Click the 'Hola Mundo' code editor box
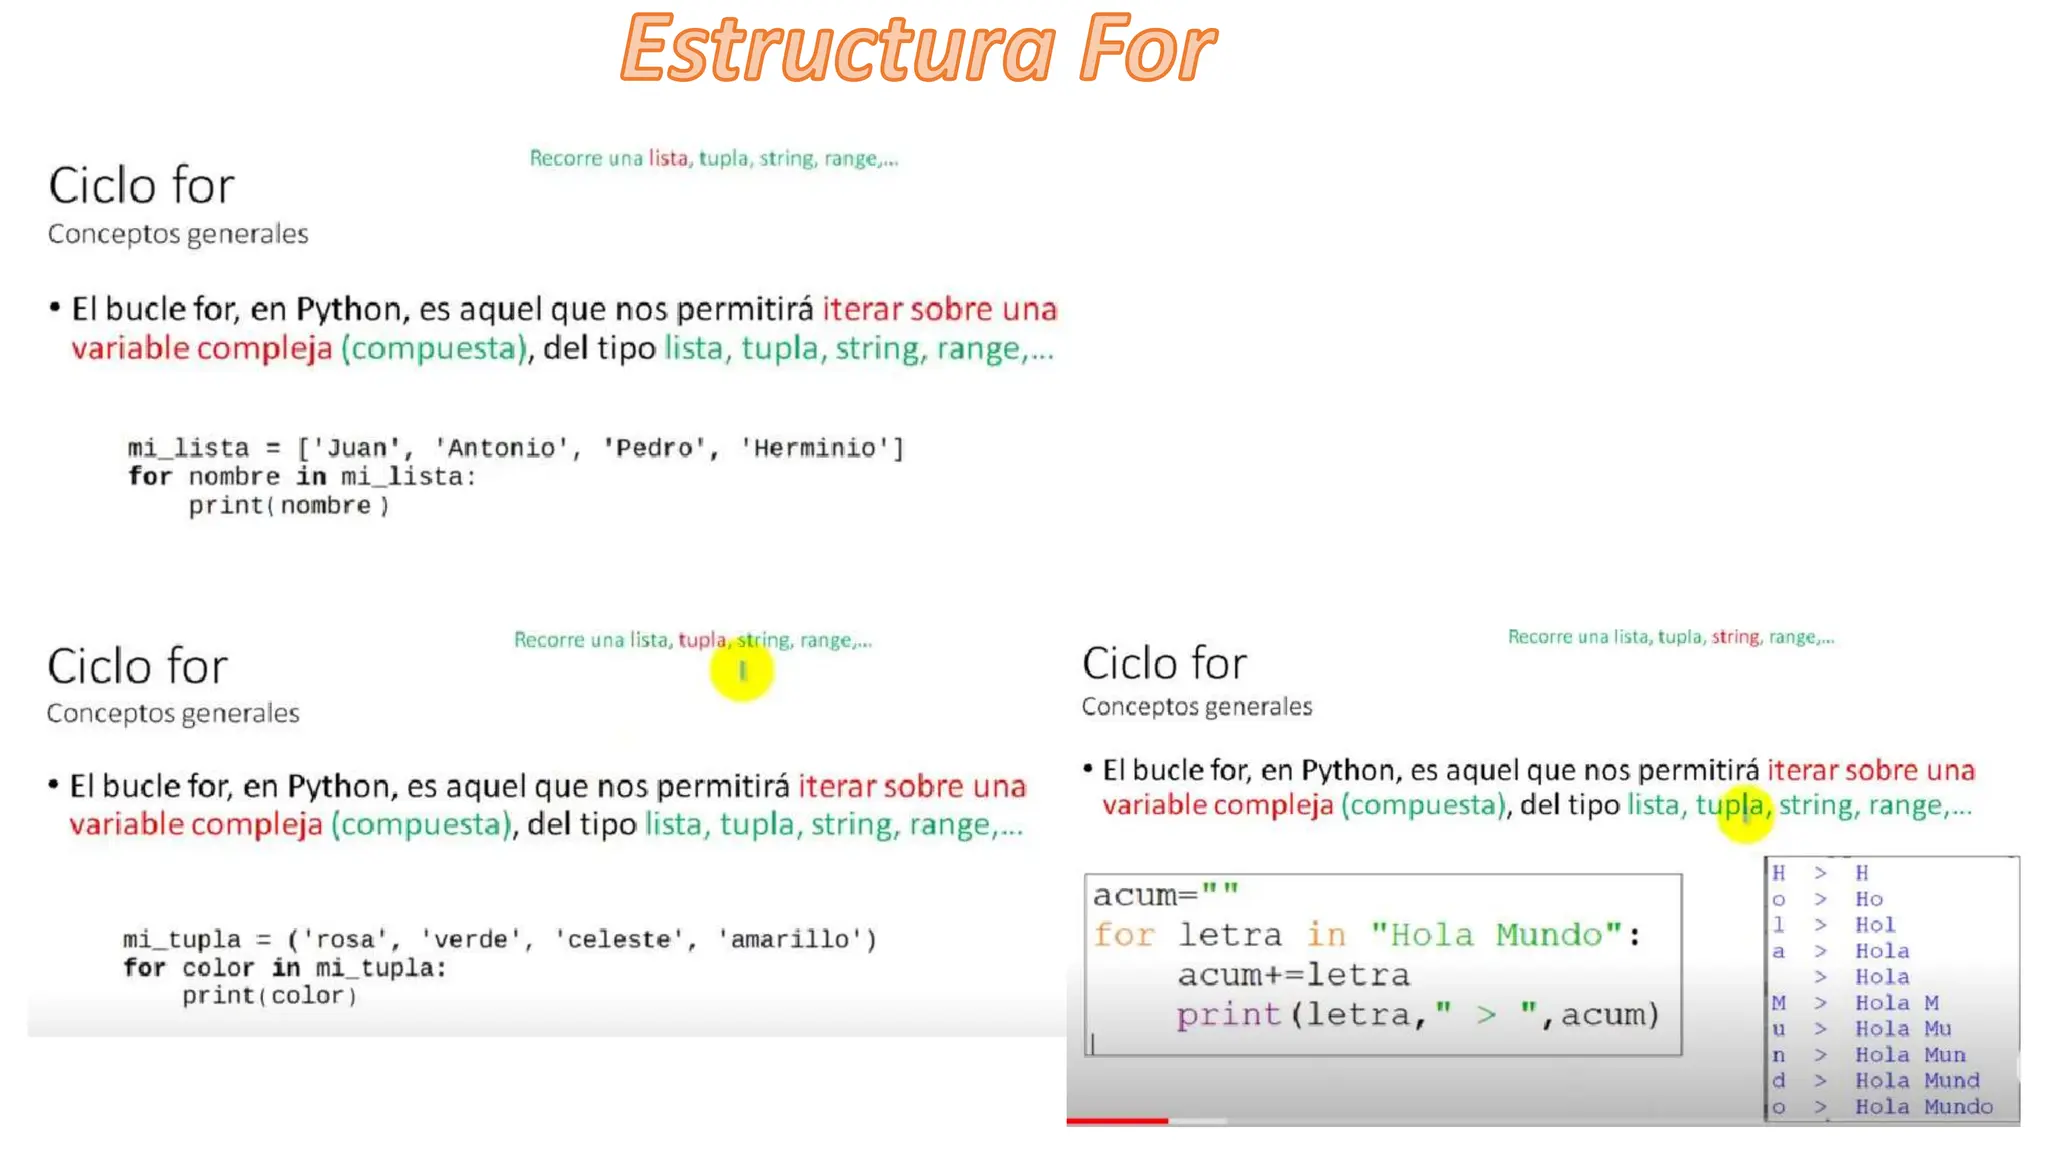The width and height of the screenshot is (2048, 1152). [1382, 964]
